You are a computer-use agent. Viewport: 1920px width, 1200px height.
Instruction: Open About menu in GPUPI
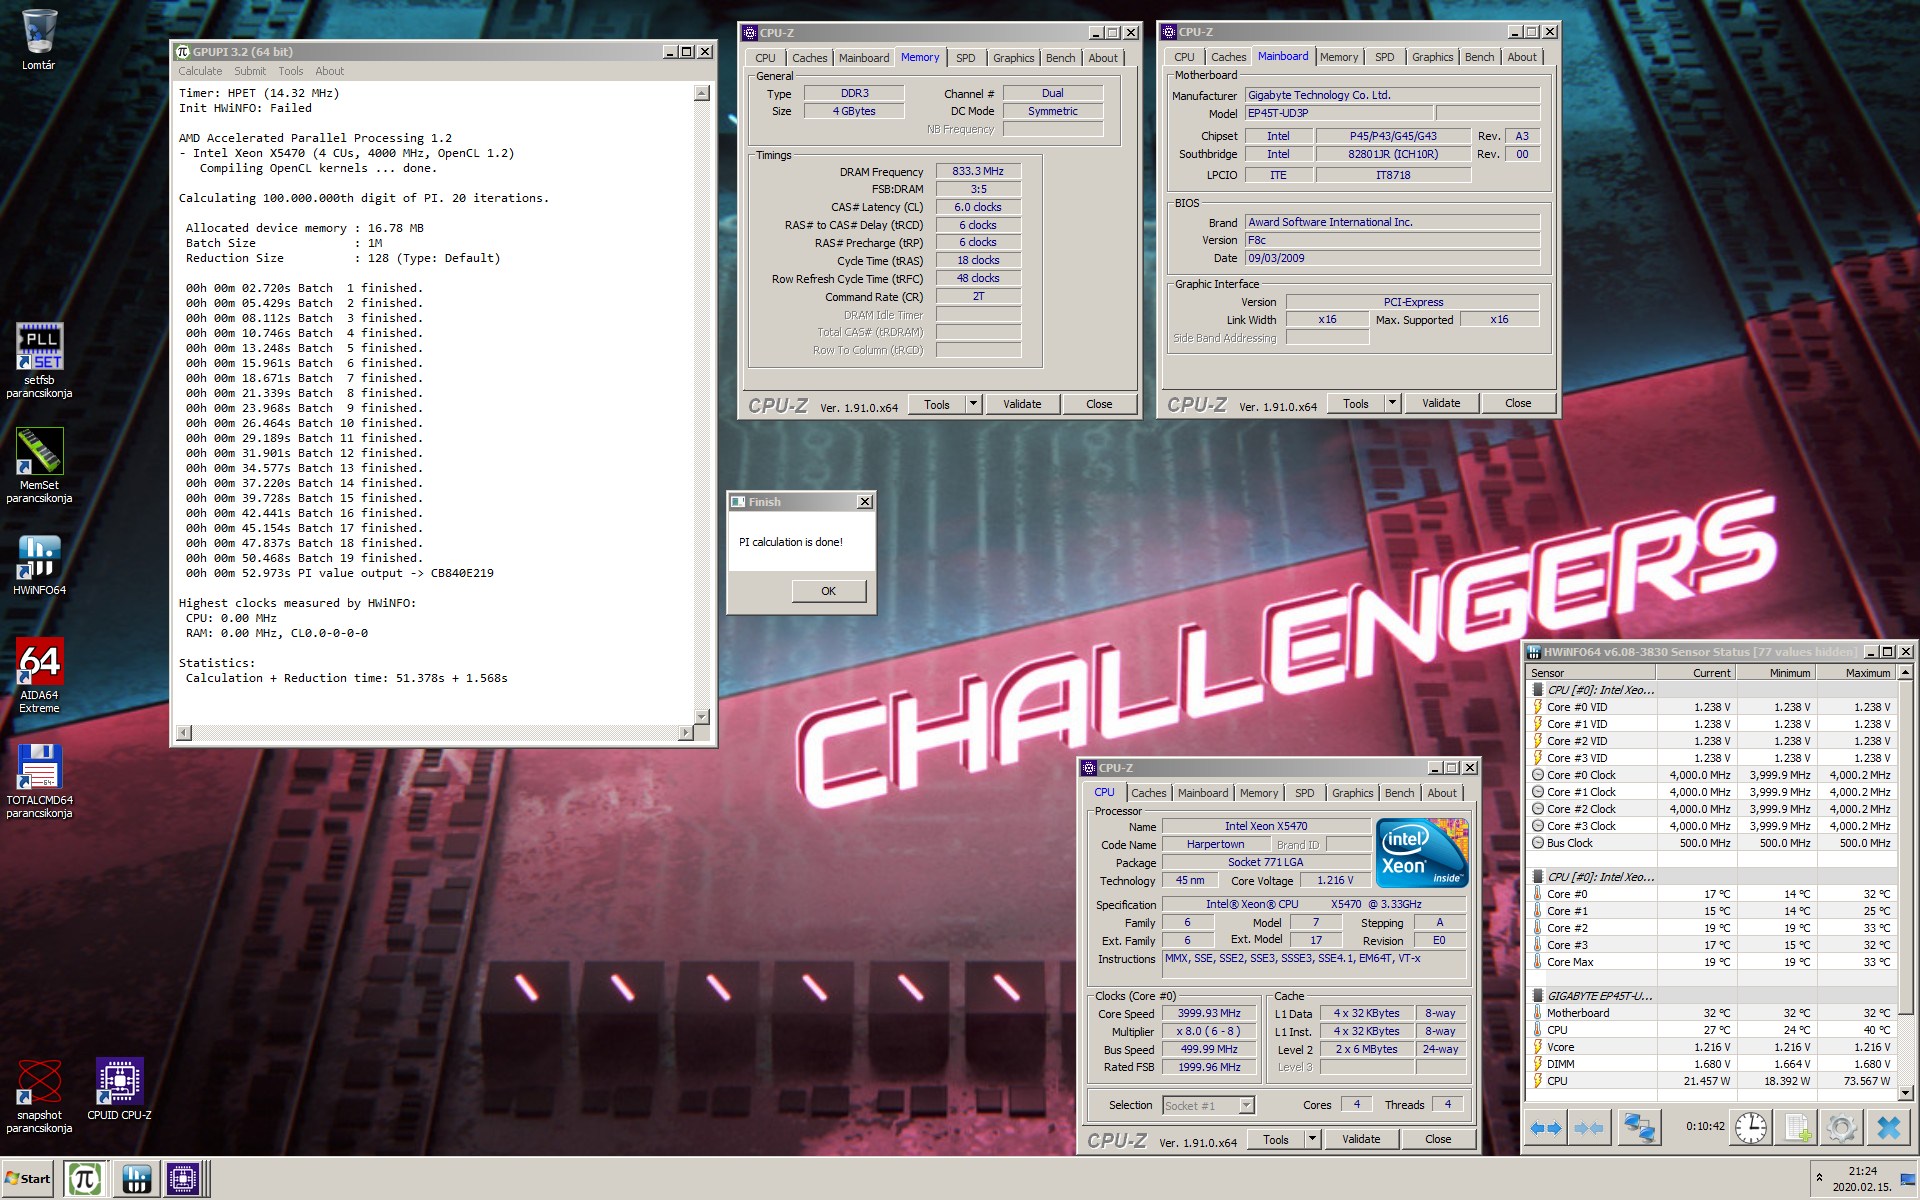329,71
